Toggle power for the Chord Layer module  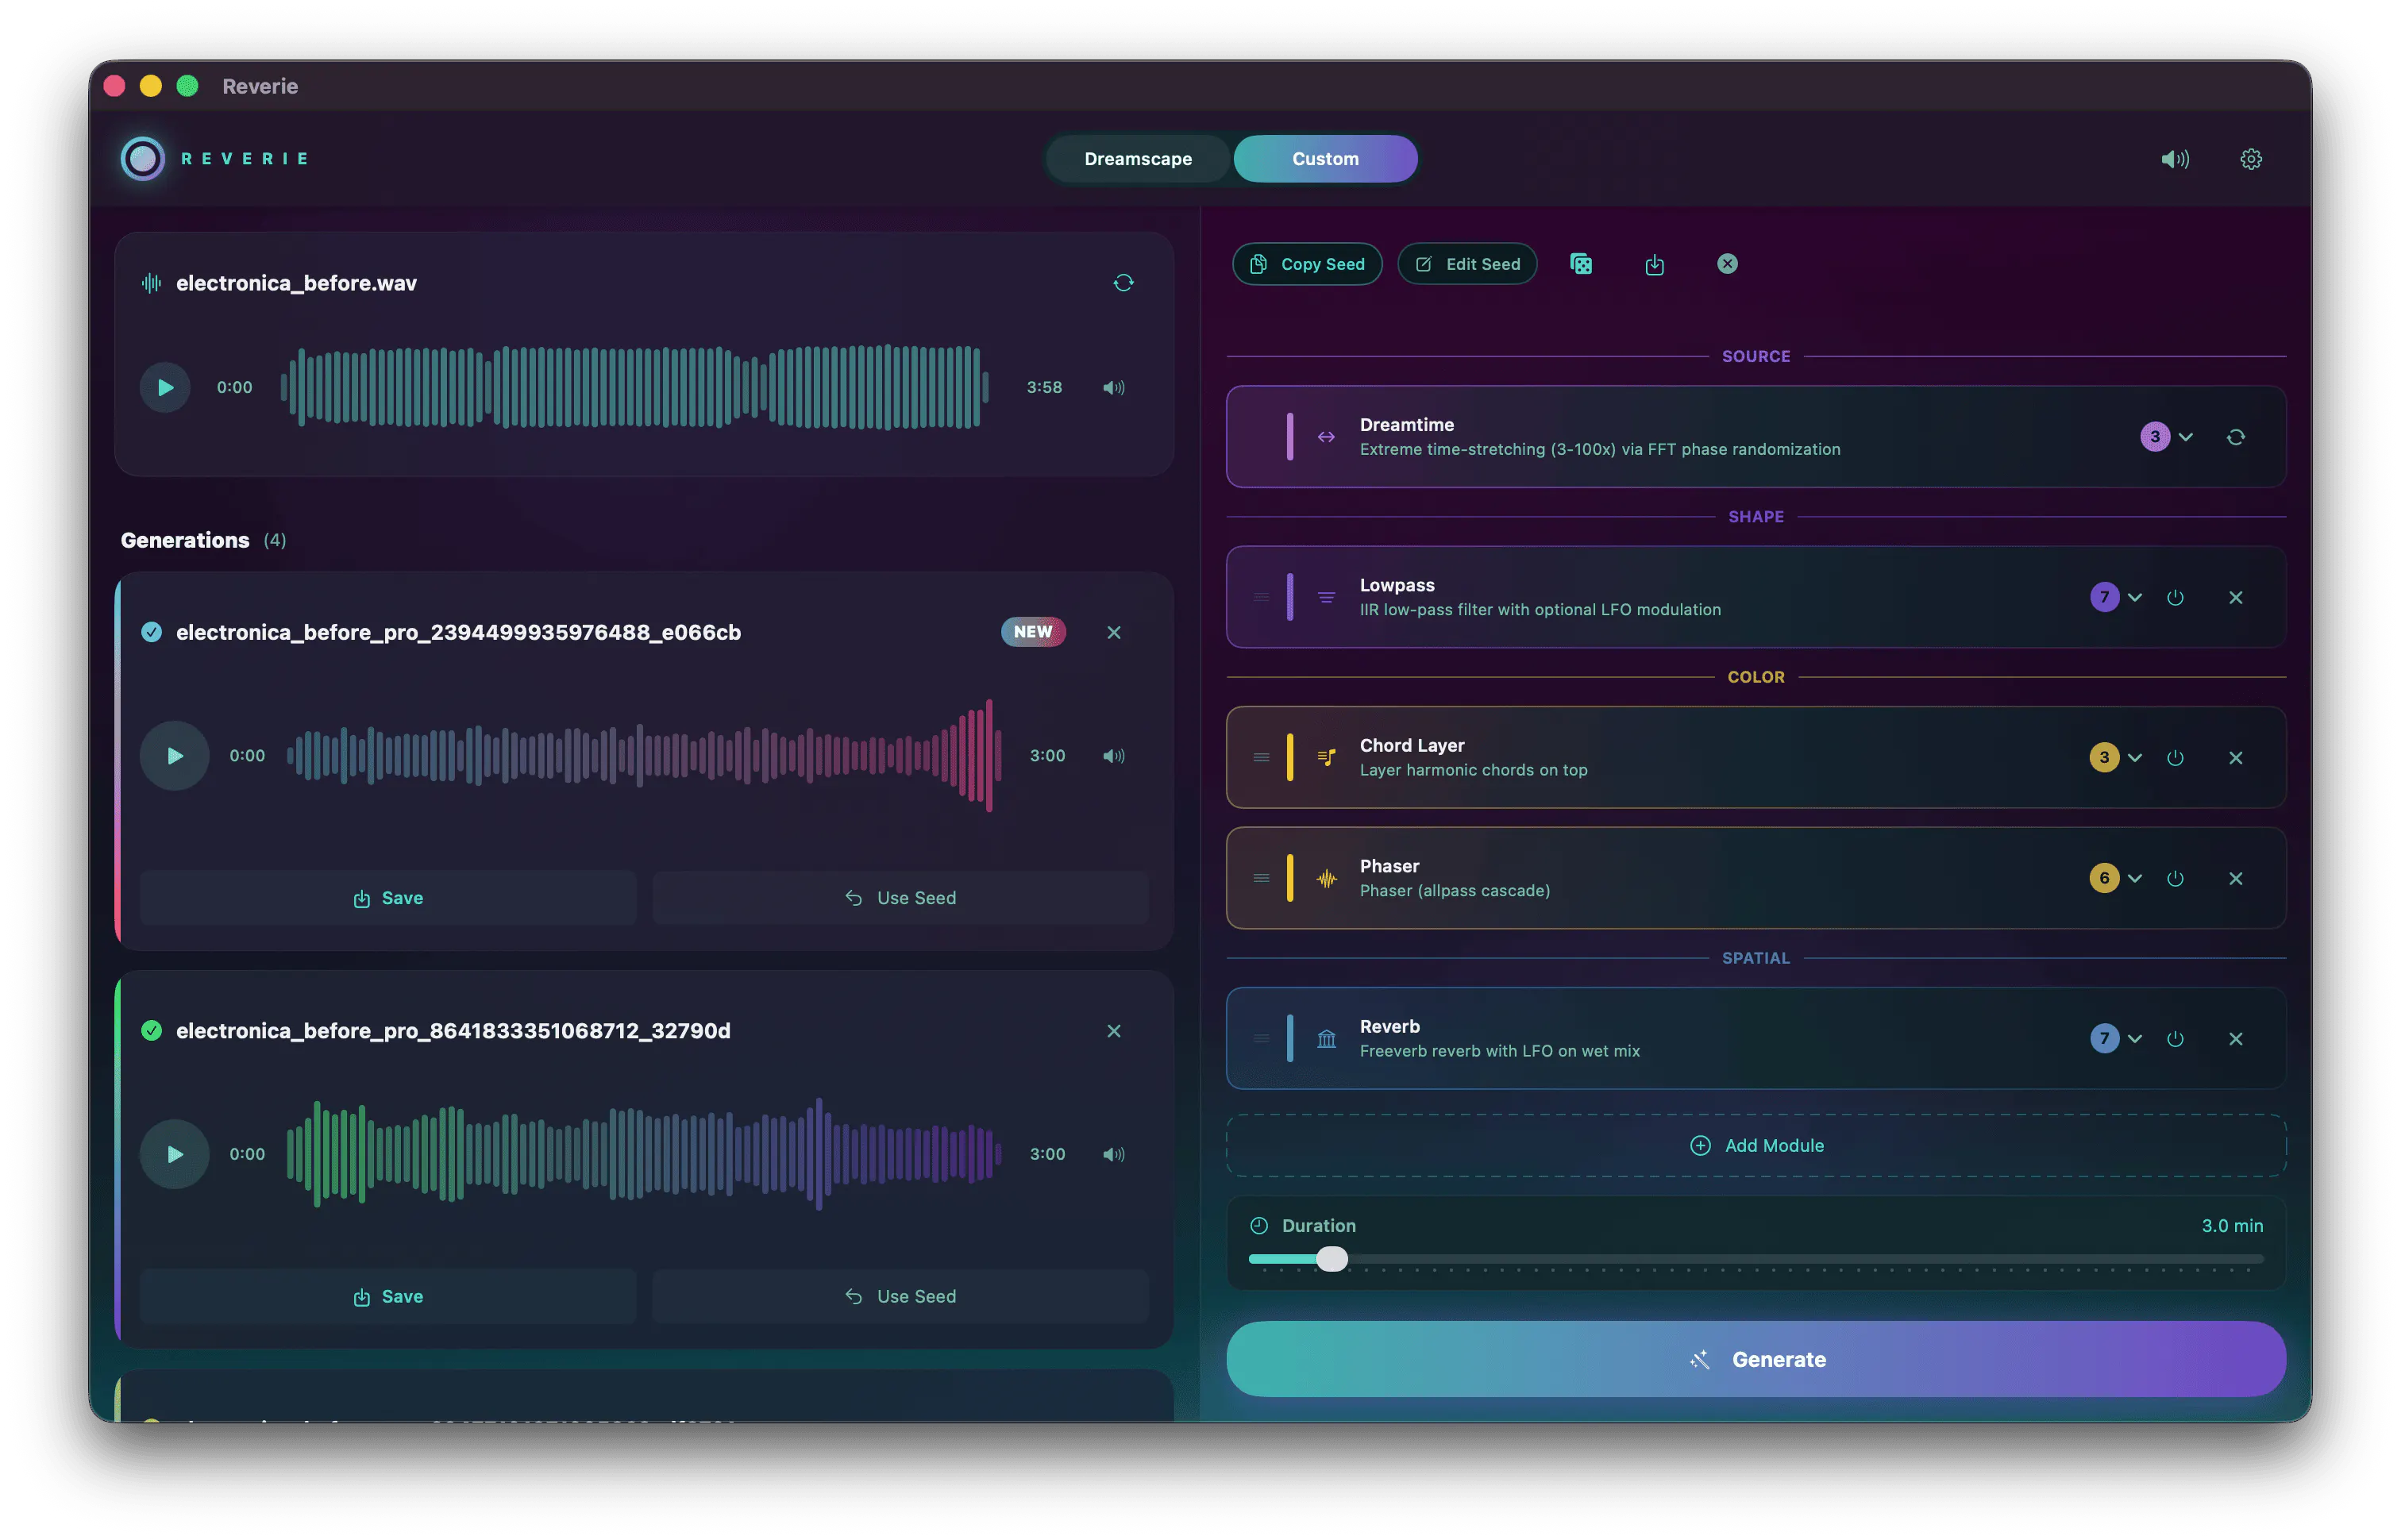click(2174, 757)
